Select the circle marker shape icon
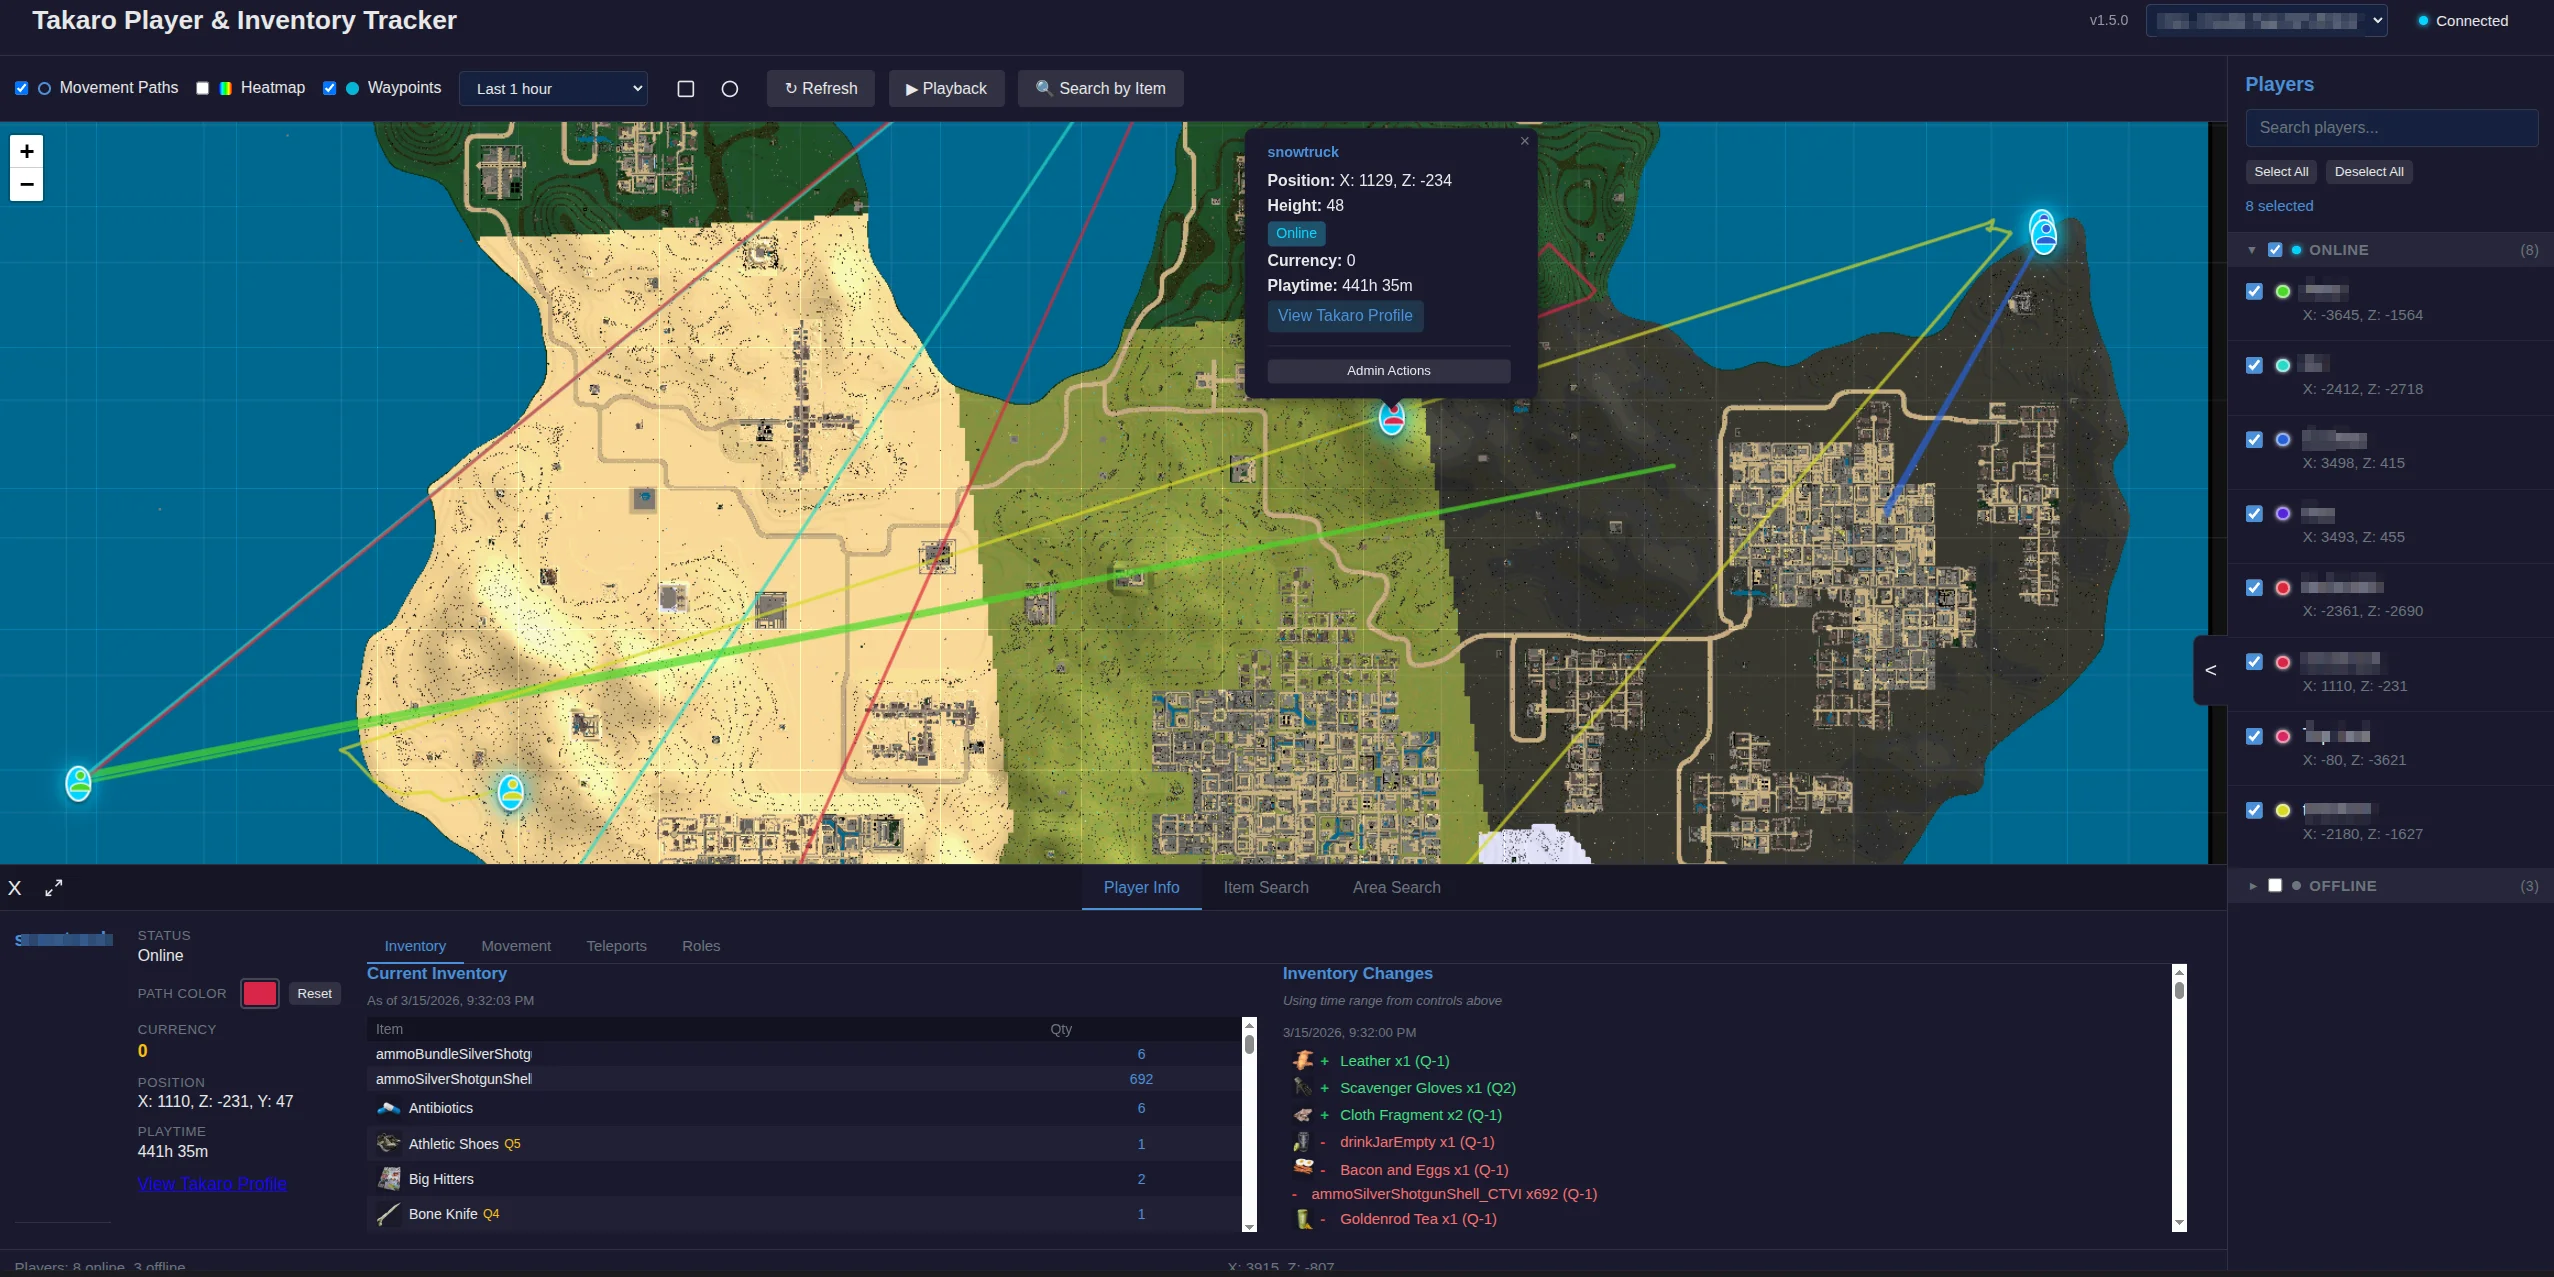The height and width of the screenshot is (1277, 2554). tap(729, 88)
